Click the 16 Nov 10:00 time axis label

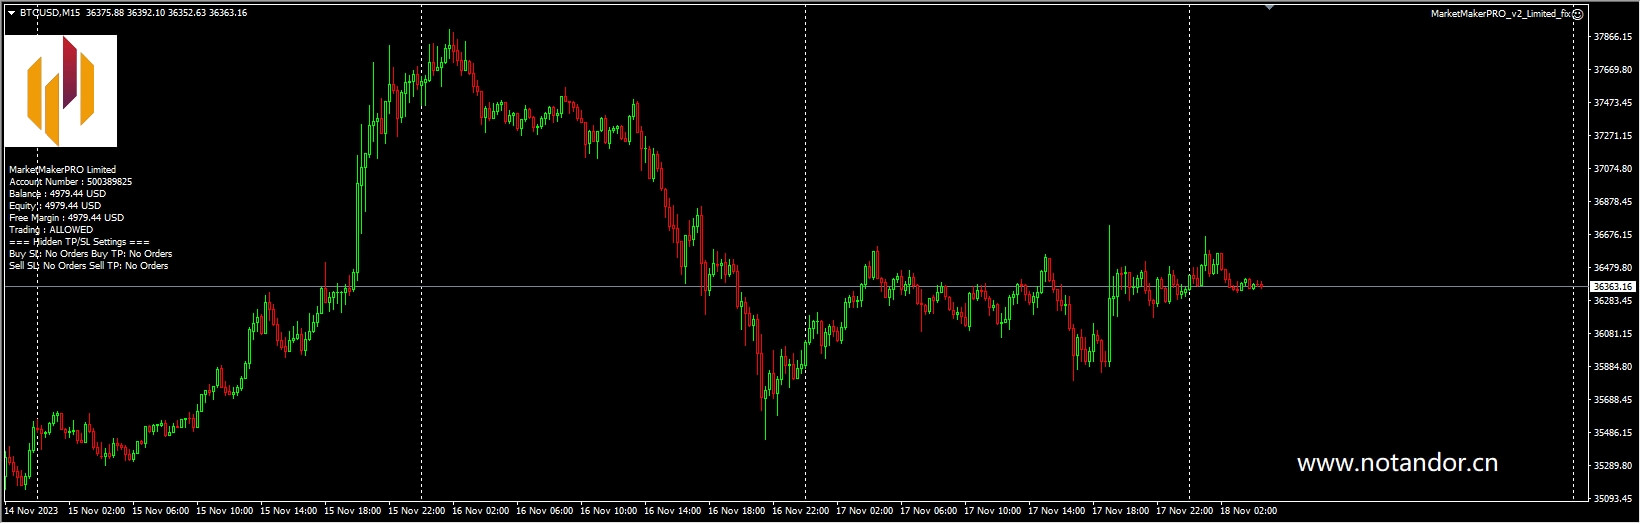click(609, 511)
